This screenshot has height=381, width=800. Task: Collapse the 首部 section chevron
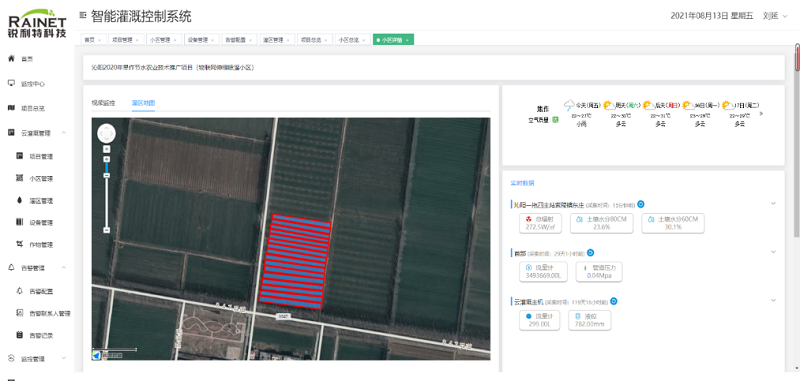pos(773,251)
